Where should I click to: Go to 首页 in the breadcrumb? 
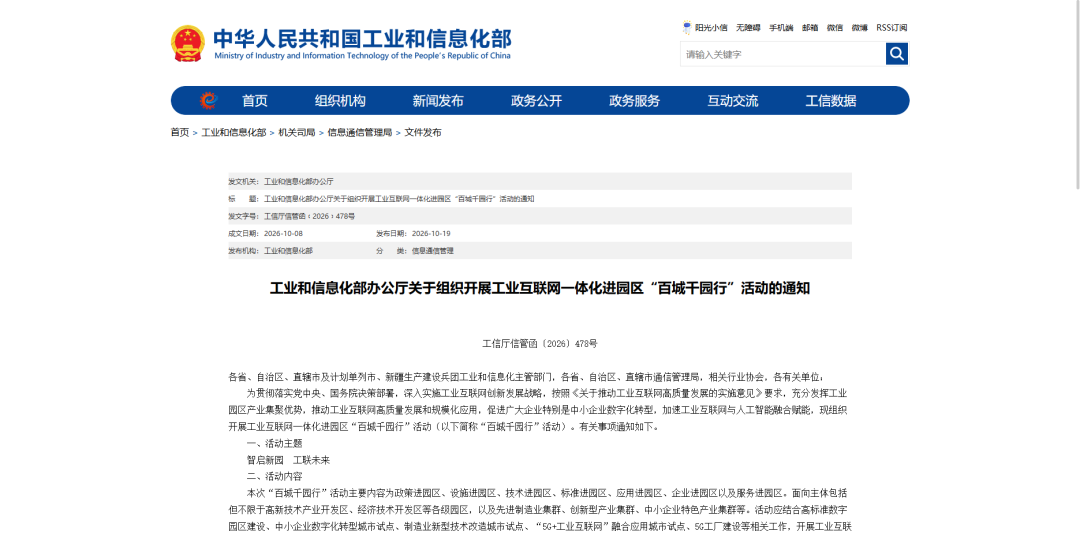tap(180, 132)
